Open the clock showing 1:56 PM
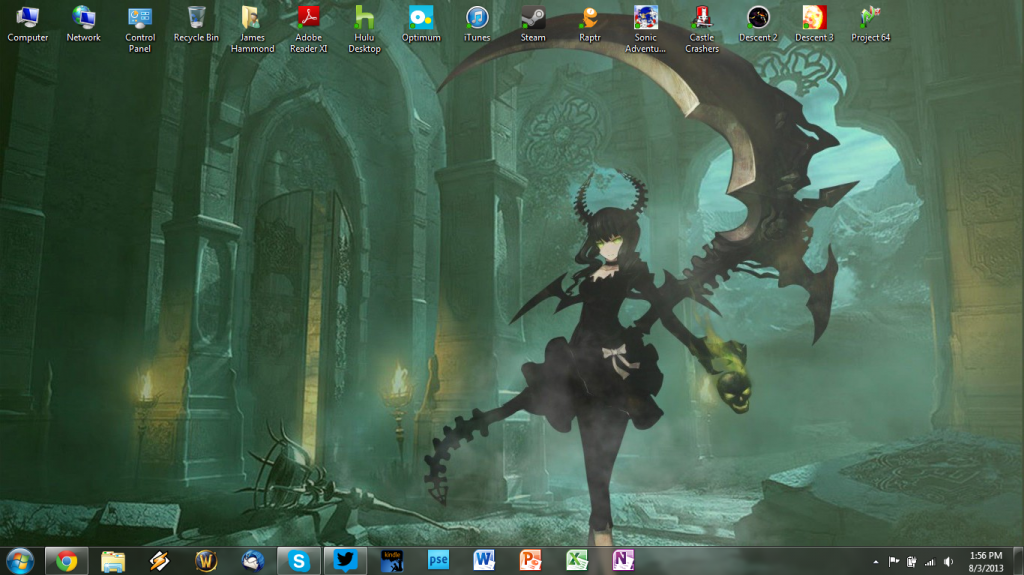1024x575 pixels. click(x=985, y=562)
